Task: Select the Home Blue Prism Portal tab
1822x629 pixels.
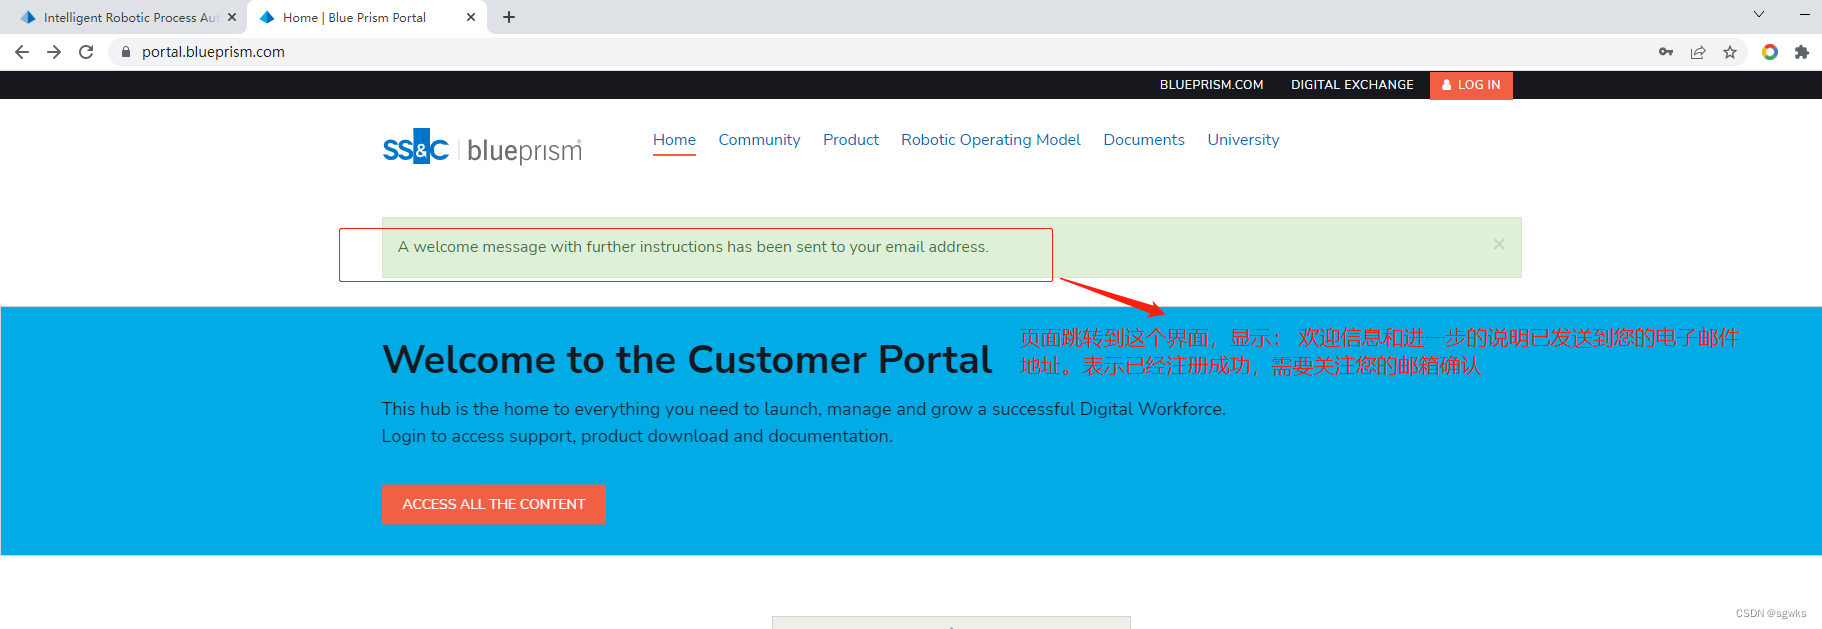Action: point(366,17)
